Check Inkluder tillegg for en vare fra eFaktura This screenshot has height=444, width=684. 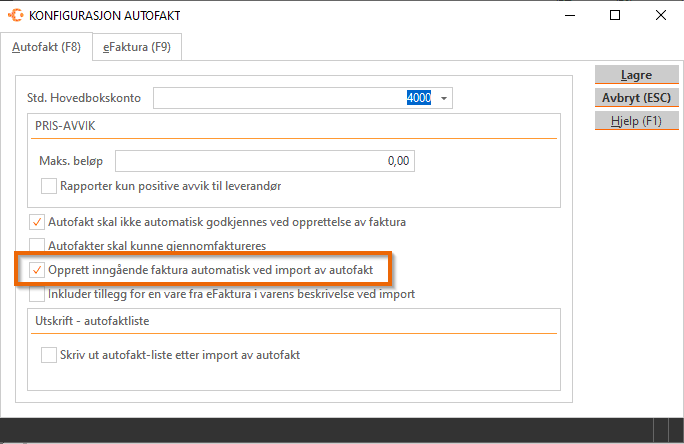pos(37,294)
